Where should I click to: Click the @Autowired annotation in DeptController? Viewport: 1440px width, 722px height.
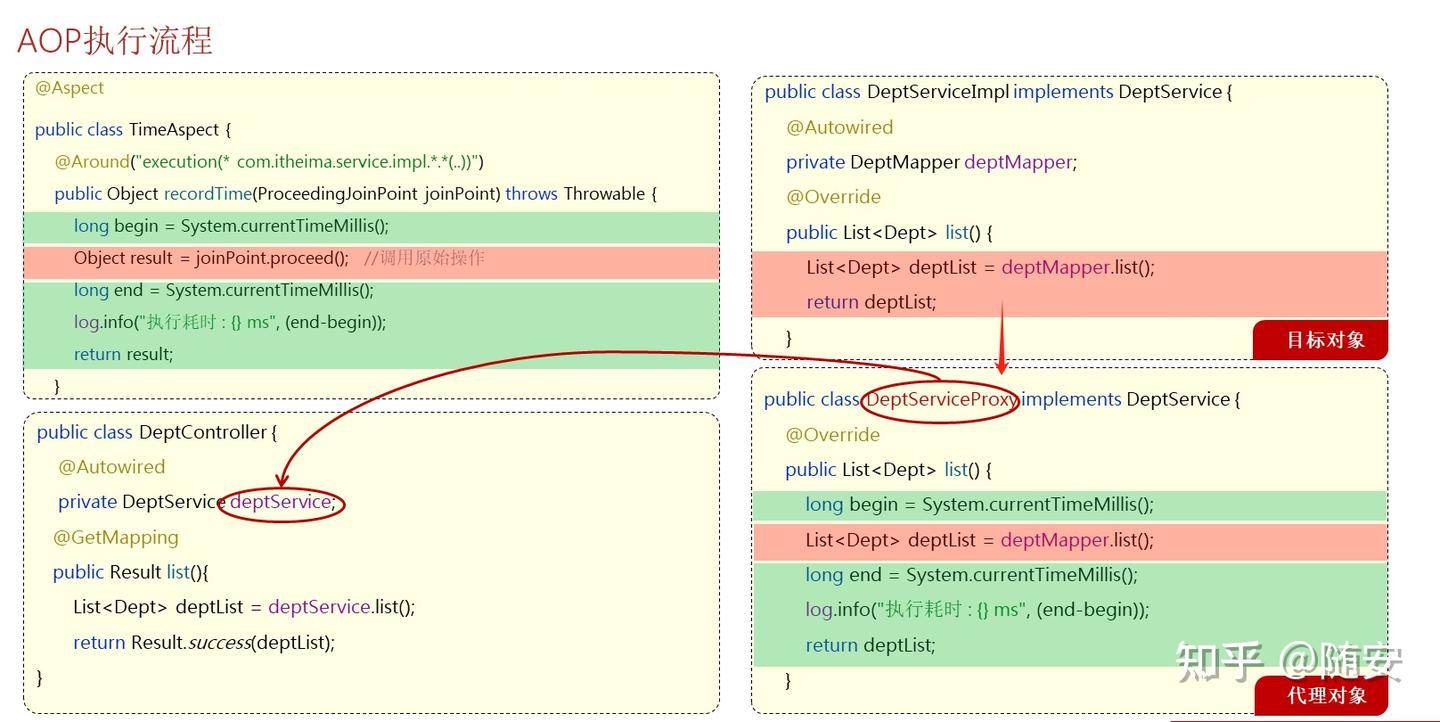coord(113,466)
